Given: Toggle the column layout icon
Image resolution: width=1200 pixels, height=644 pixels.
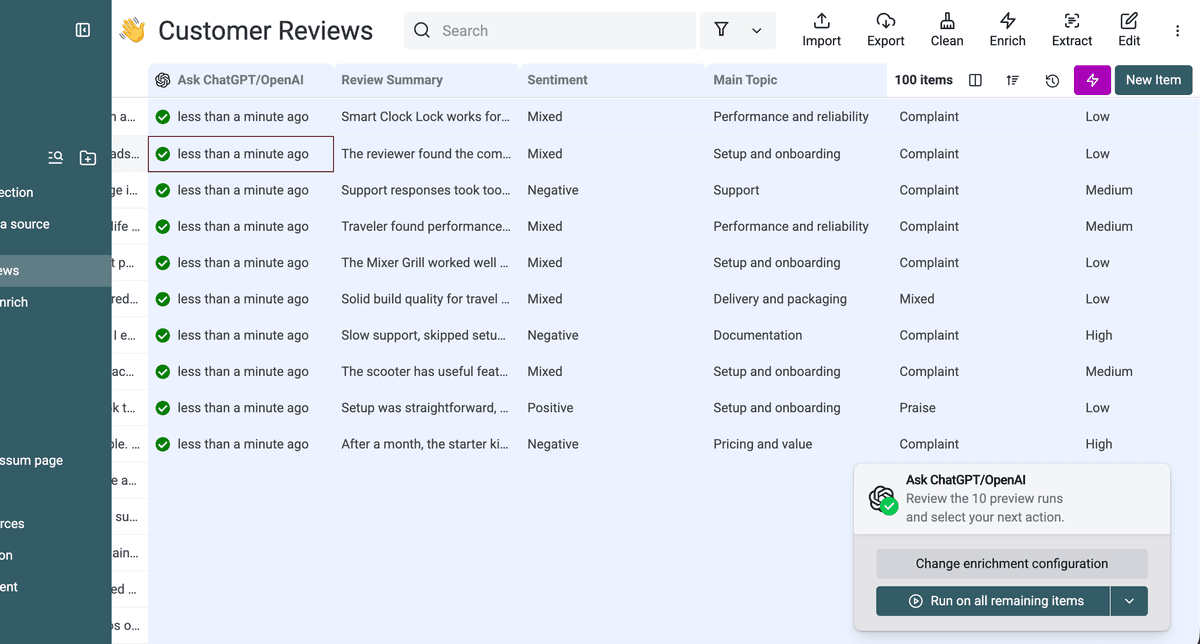Looking at the screenshot, I should tap(975, 80).
